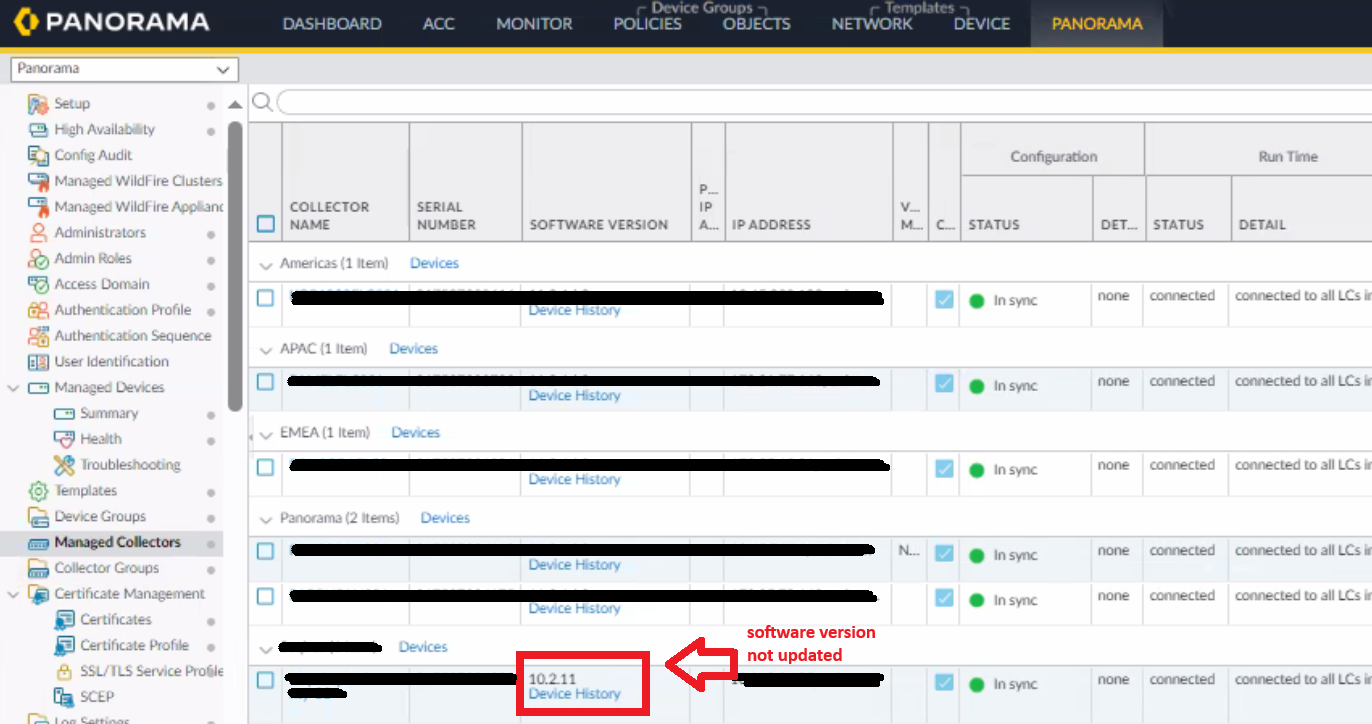Toggle the blue checked box in EMEA row

coord(944,468)
